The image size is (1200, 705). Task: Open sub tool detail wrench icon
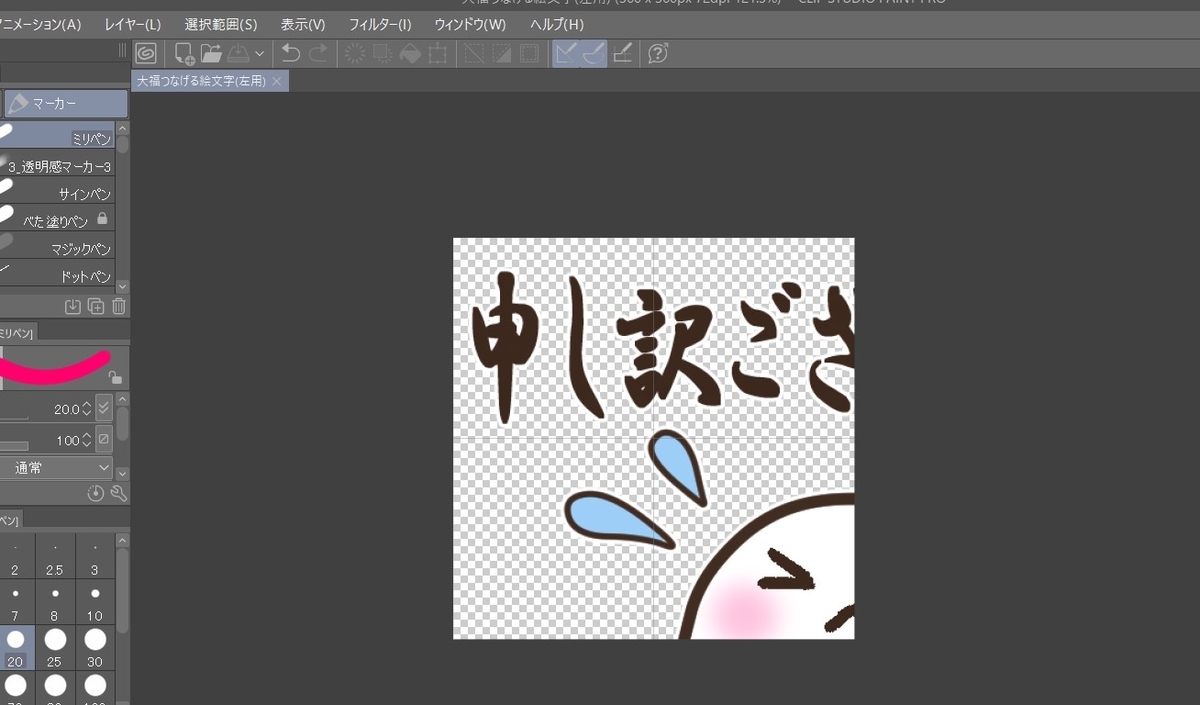(119, 492)
